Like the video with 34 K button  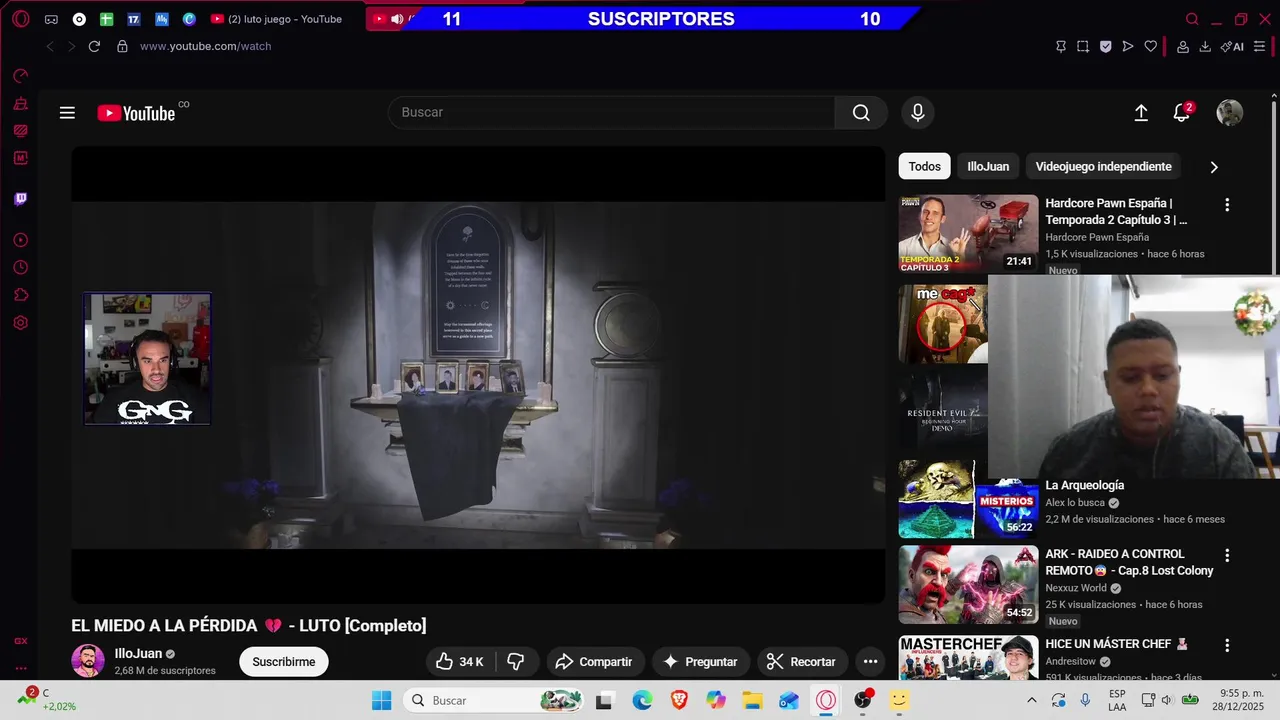coord(459,661)
